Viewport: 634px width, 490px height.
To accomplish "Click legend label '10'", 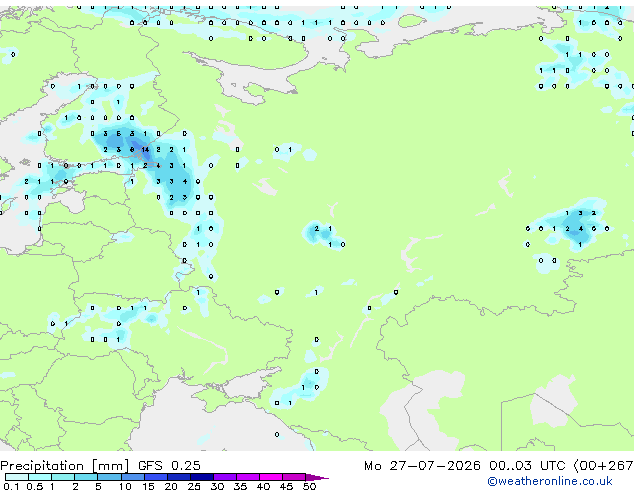I will click(x=125, y=486).
